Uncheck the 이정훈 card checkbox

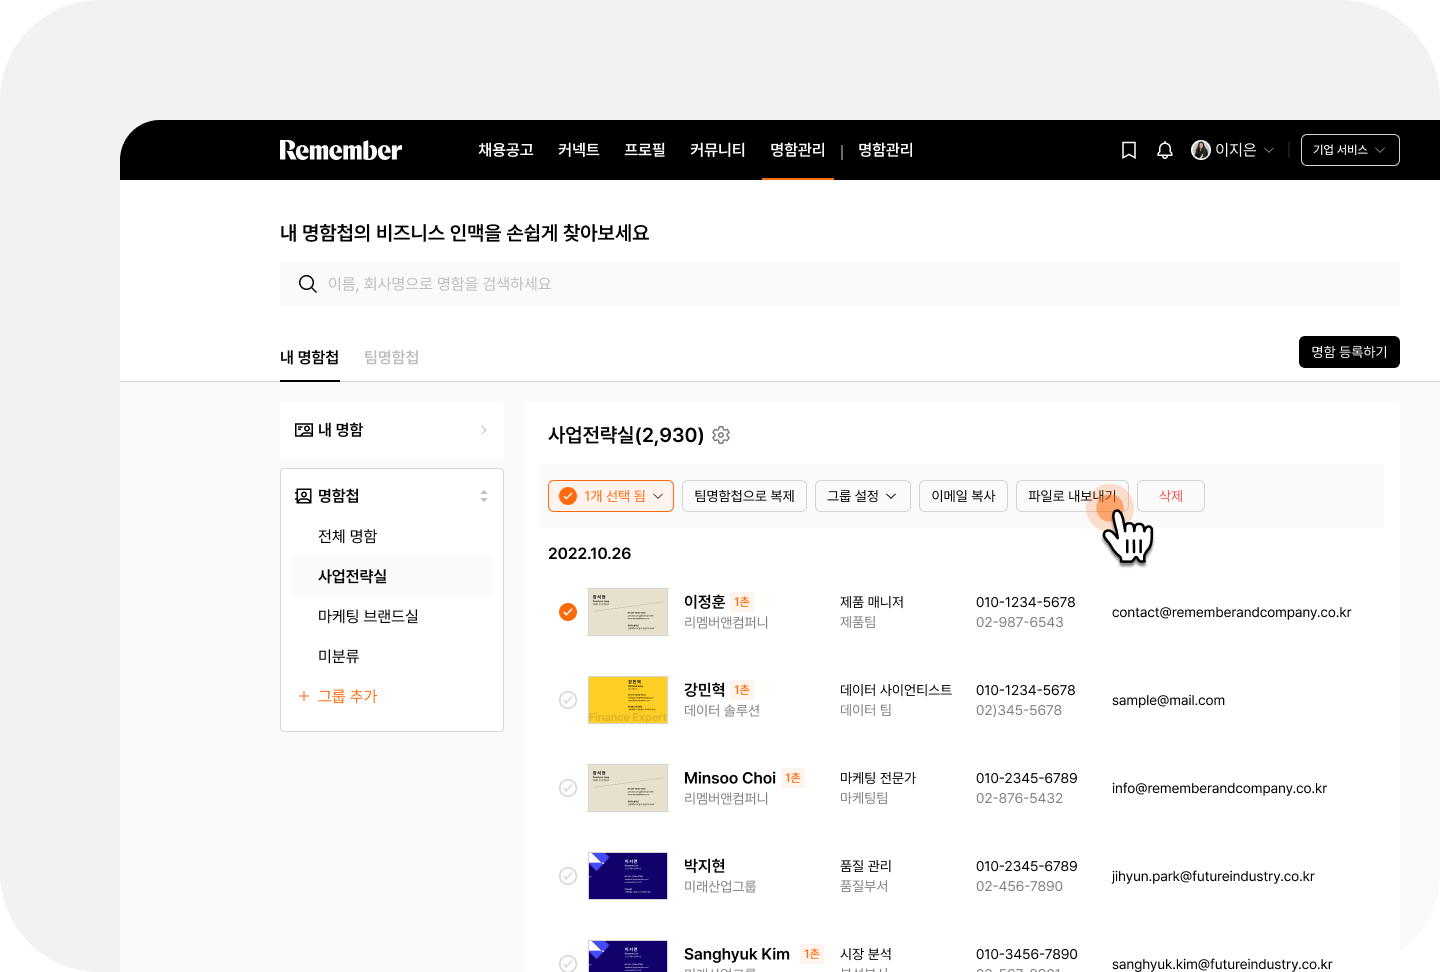coord(568,612)
